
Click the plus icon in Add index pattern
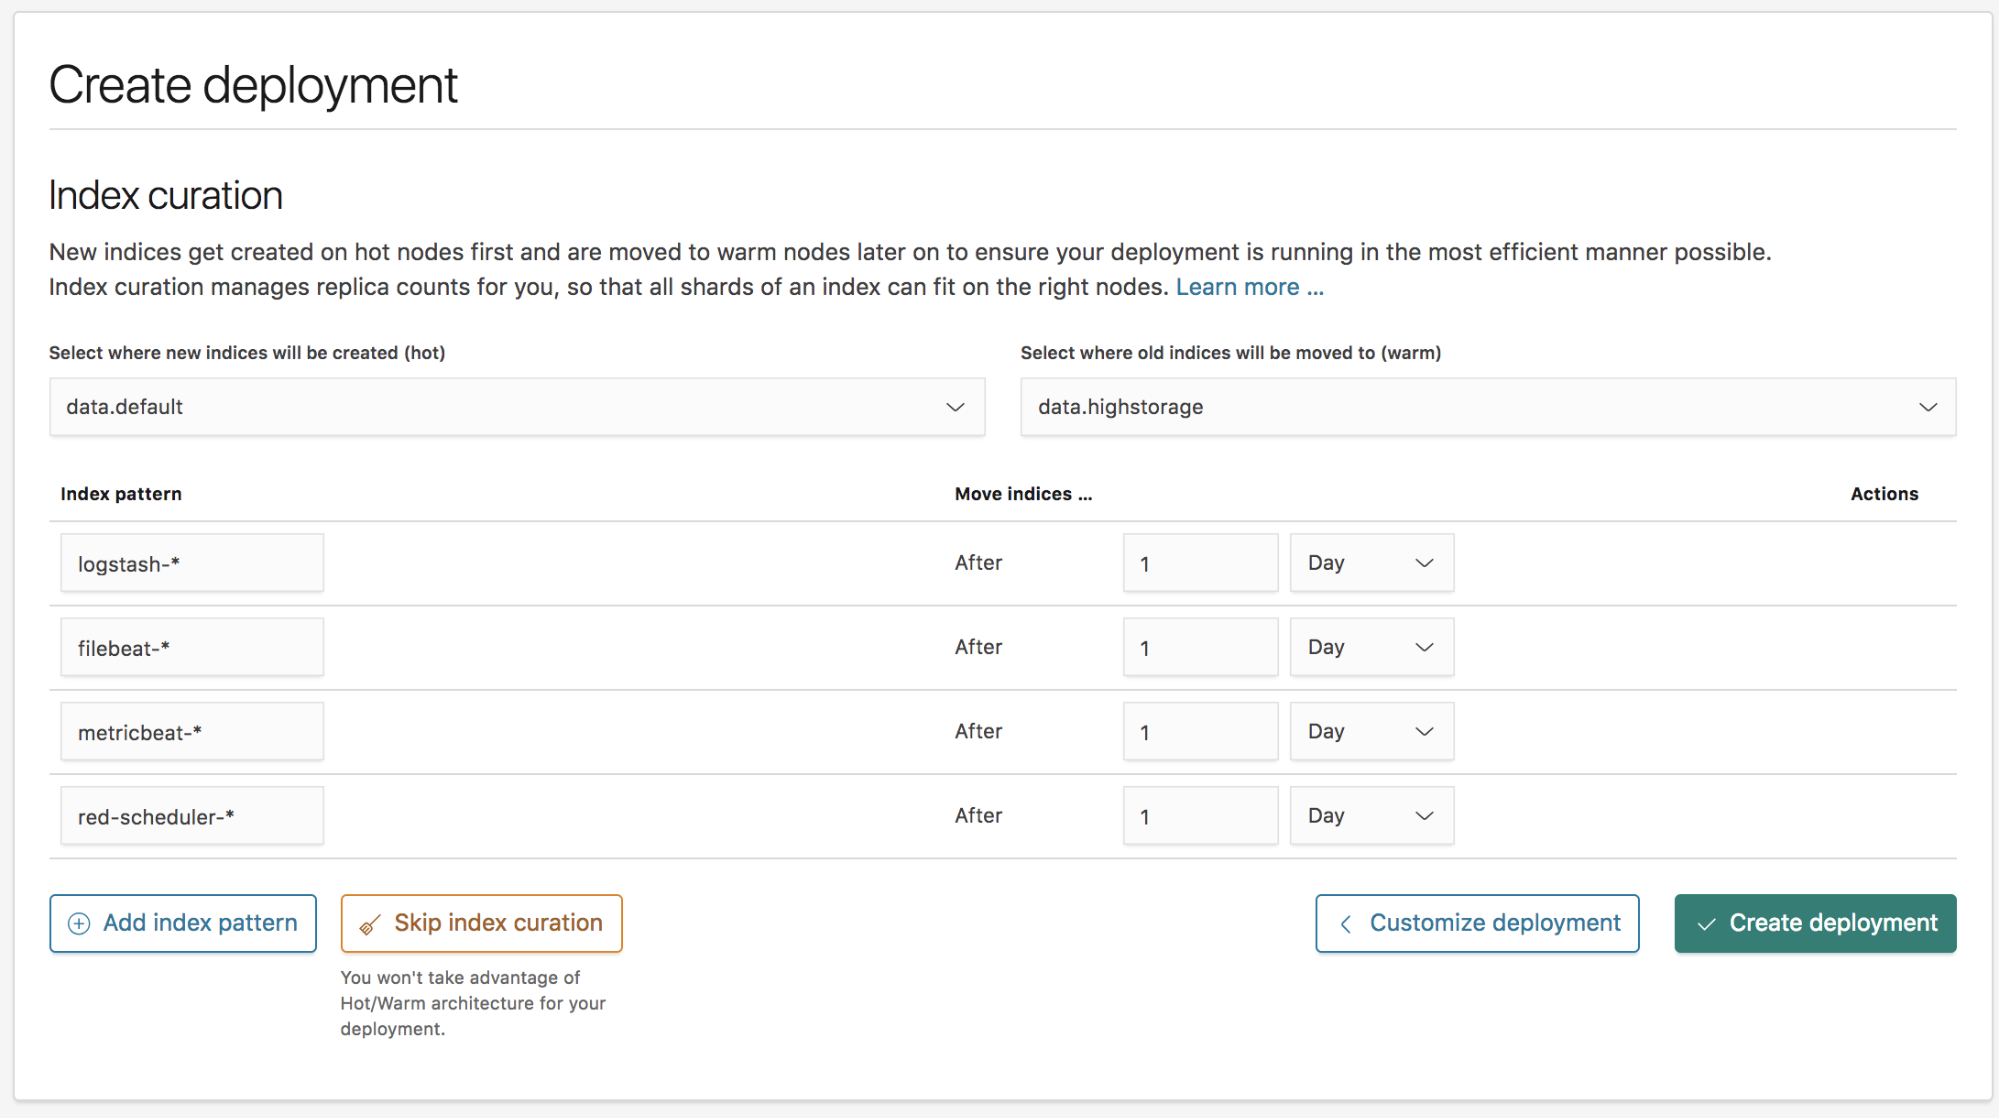coord(79,923)
